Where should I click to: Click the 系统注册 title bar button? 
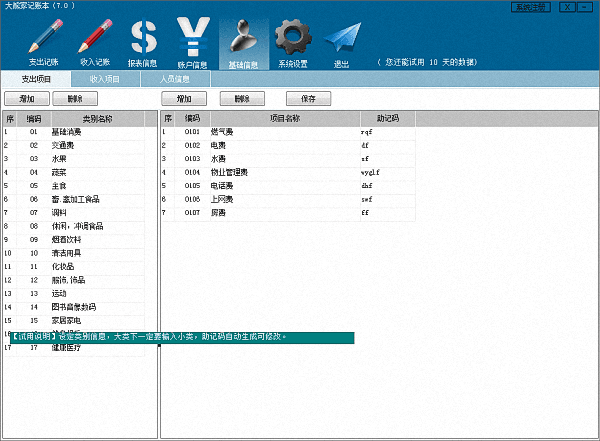531,7
